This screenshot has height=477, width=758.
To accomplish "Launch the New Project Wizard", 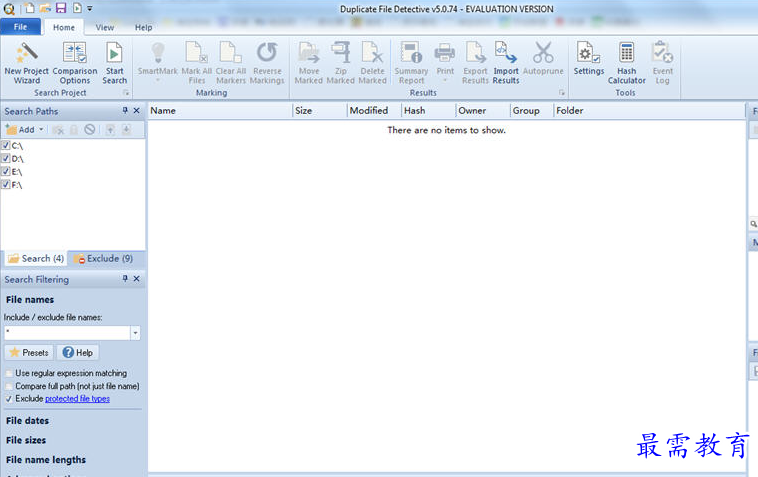I will pos(27,63).
